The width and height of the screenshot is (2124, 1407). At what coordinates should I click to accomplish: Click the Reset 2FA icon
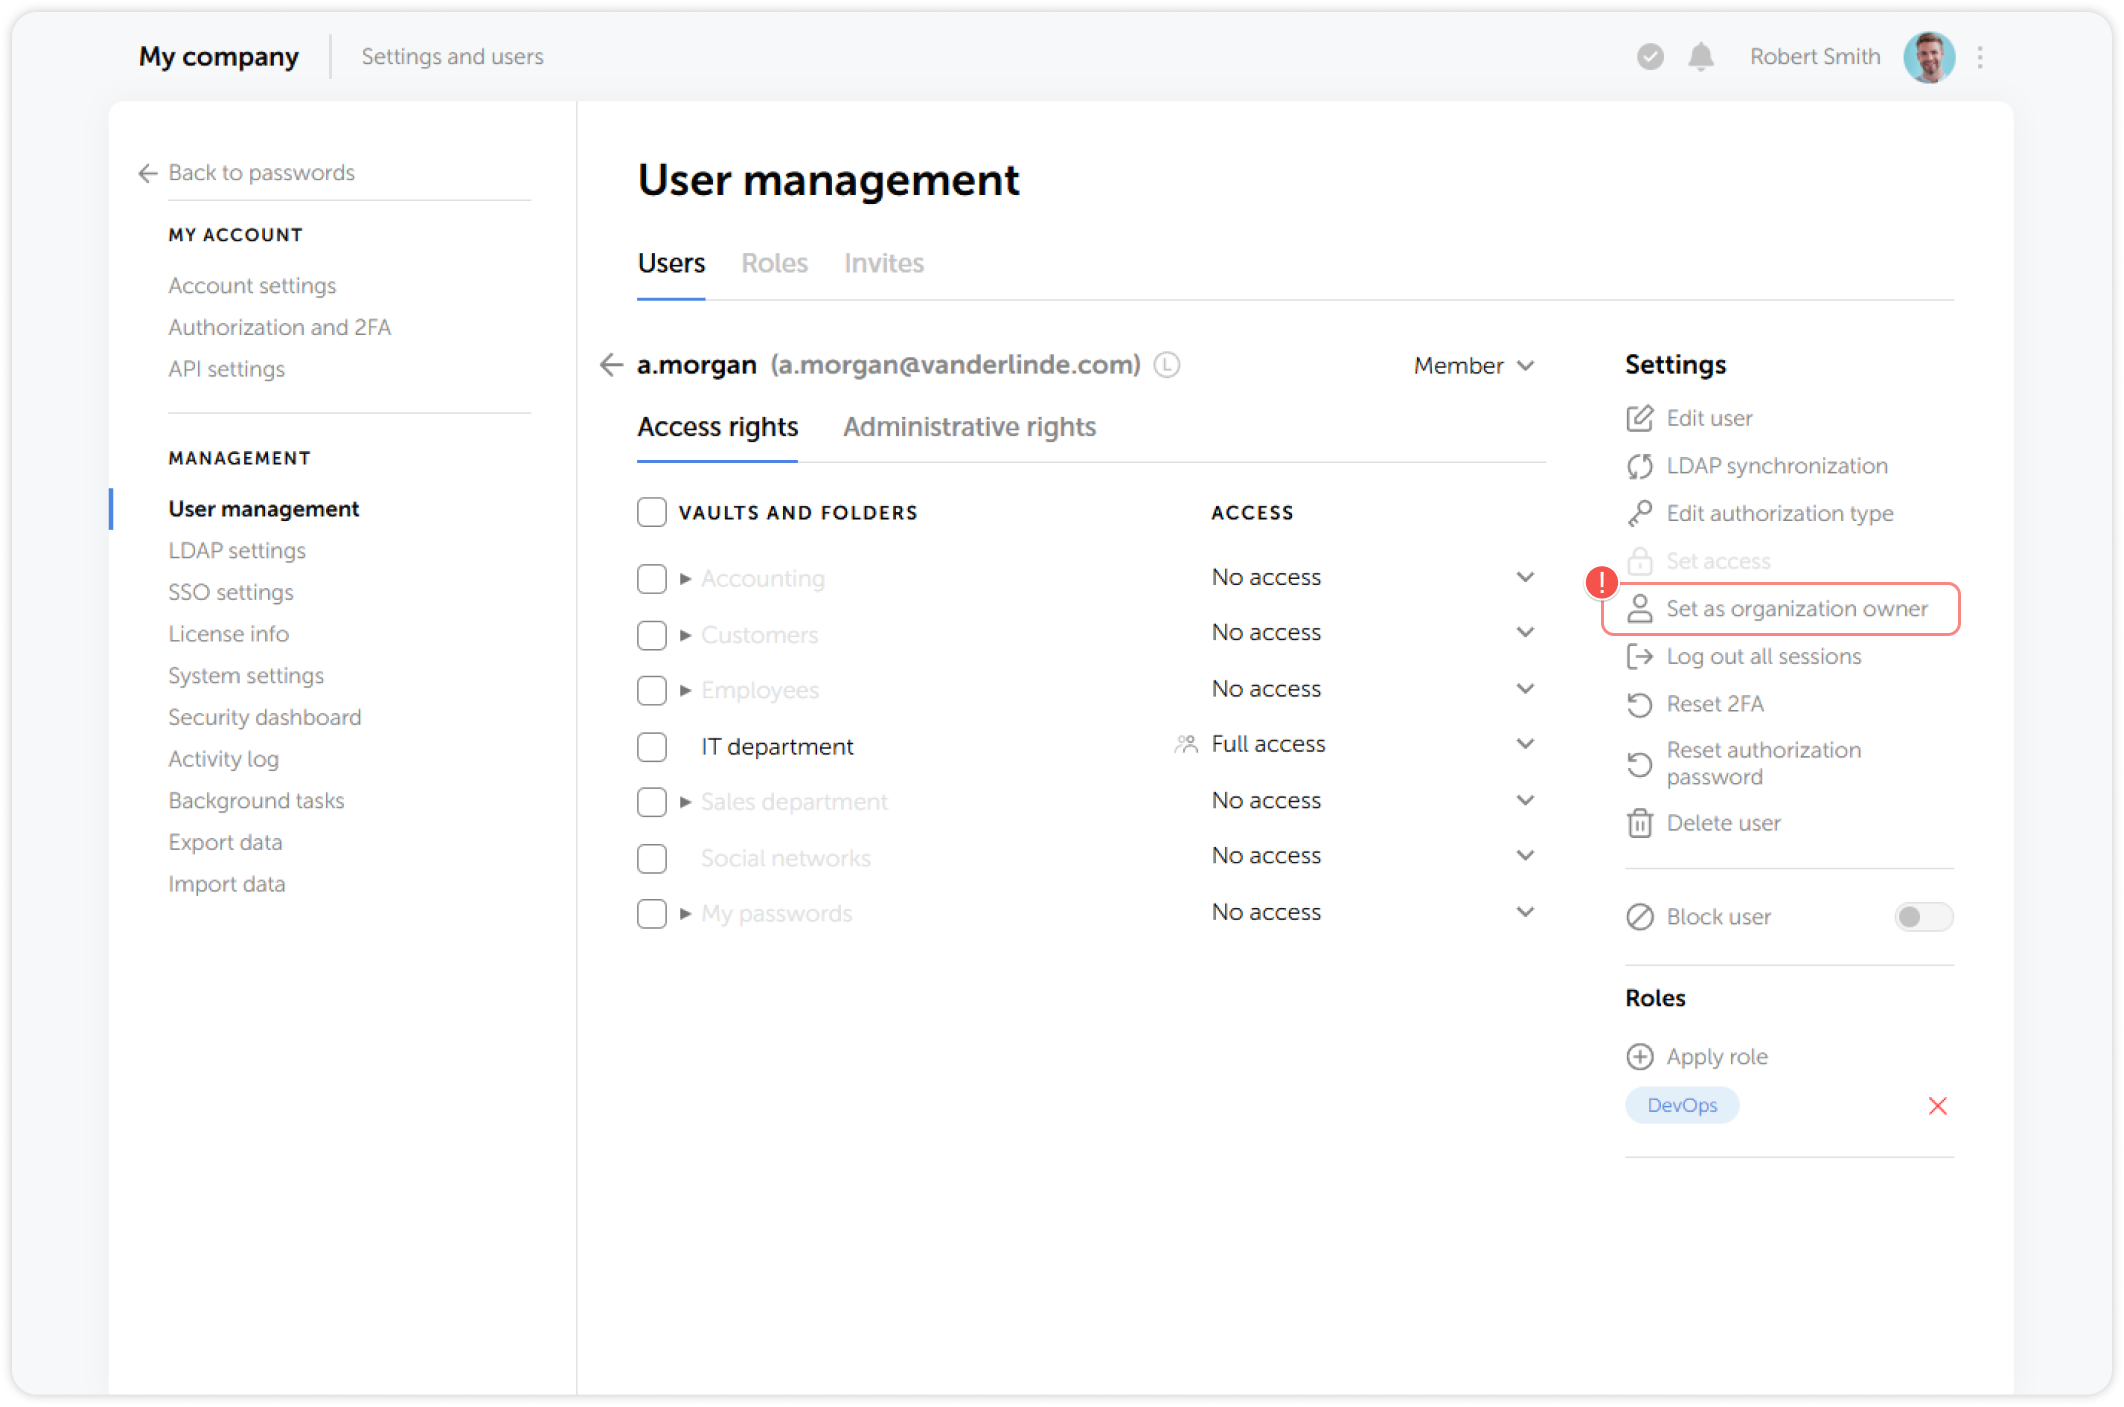(1640, 704)
